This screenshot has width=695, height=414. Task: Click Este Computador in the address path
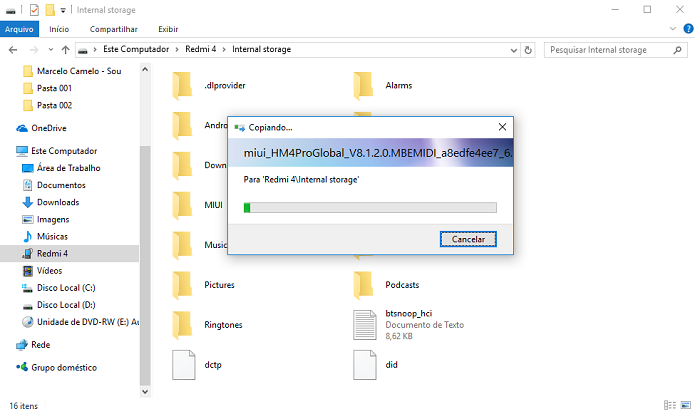tap(136, 49)
